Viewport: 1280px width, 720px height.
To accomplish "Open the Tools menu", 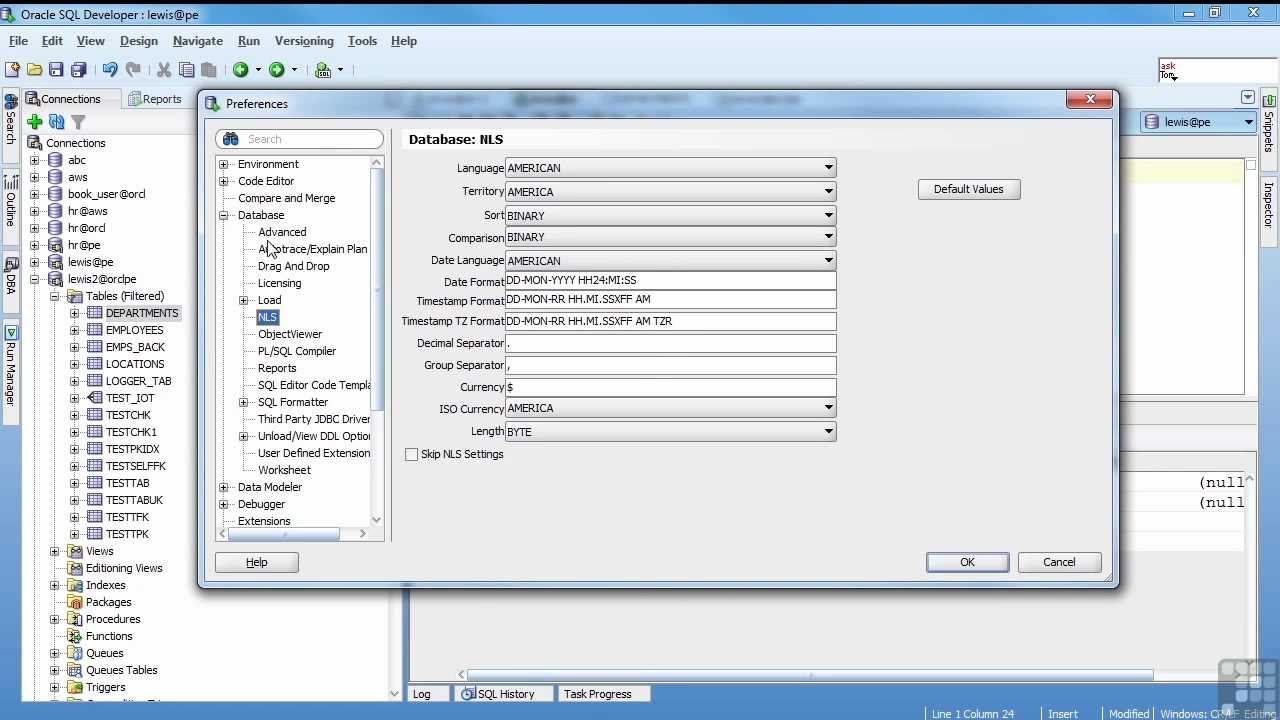I will click(362, 41).
